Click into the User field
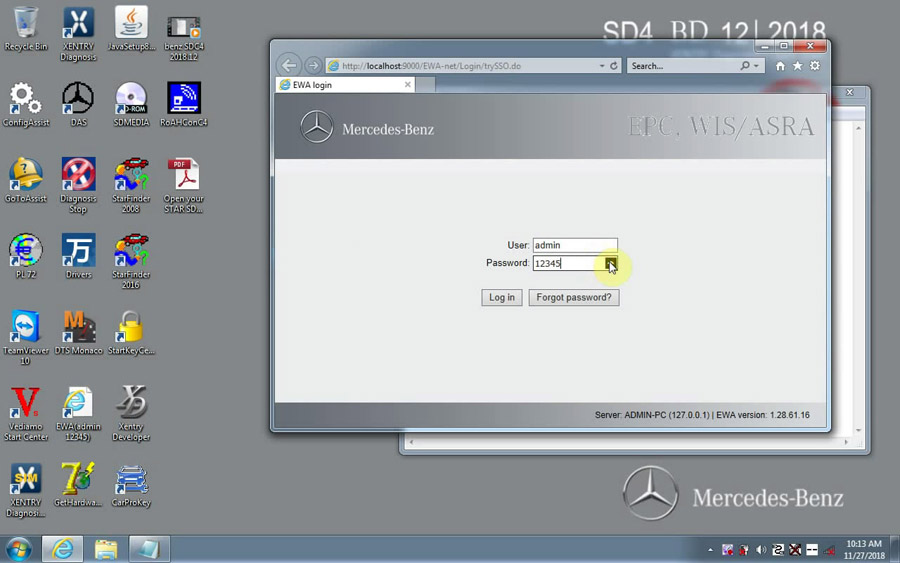The height and width of the screenshot is (563, 900). (x=575, y=245)
